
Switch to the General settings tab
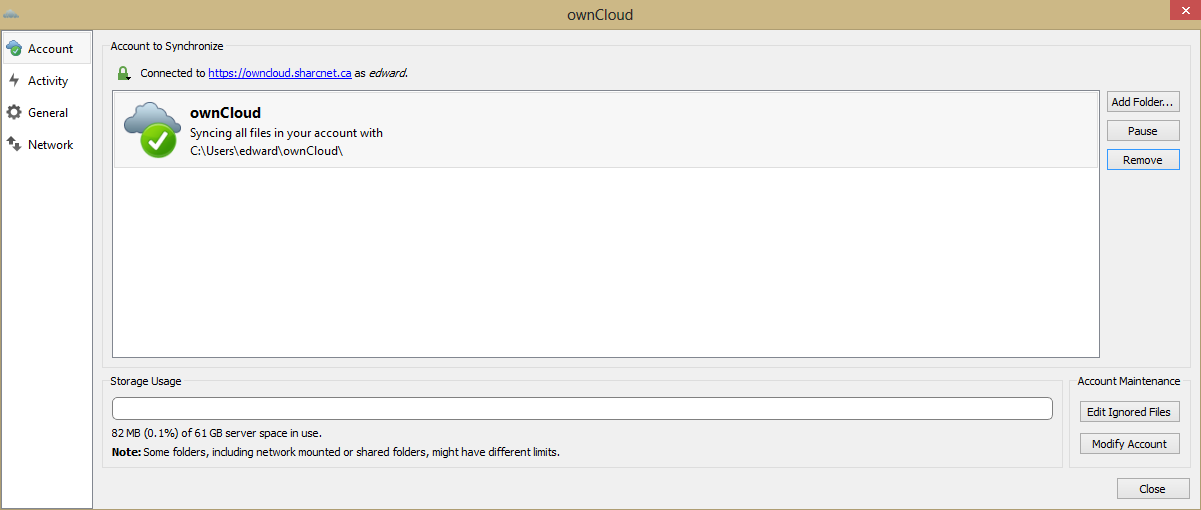48,113
